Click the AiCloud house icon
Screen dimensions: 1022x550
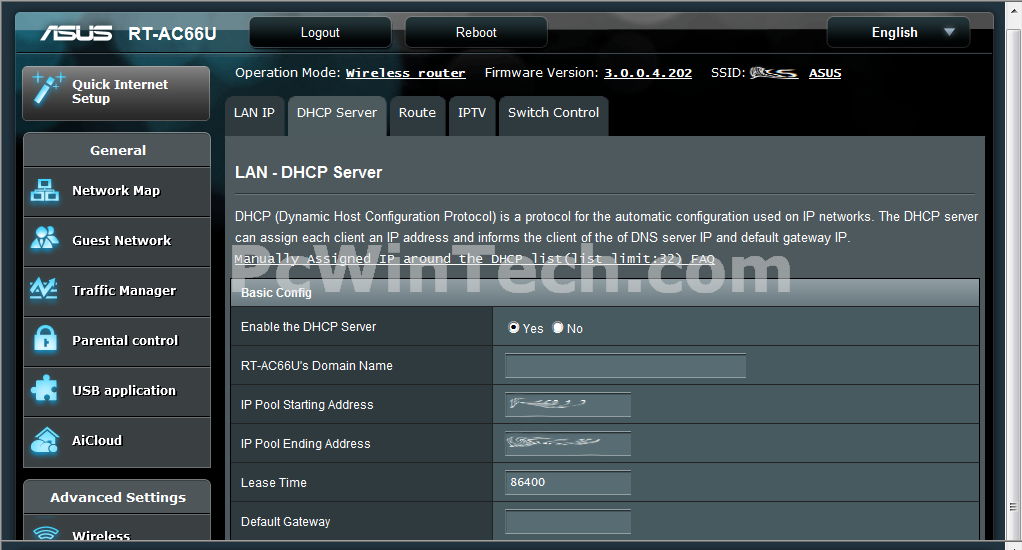point(44,440)
